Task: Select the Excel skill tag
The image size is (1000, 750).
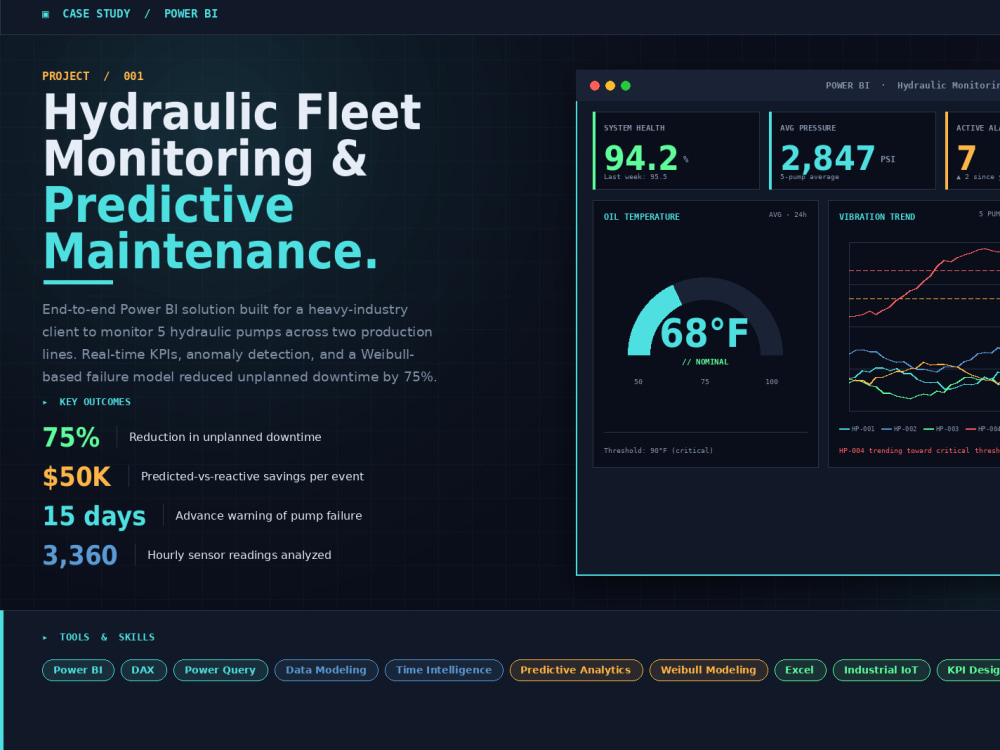Action: point(800,670)
